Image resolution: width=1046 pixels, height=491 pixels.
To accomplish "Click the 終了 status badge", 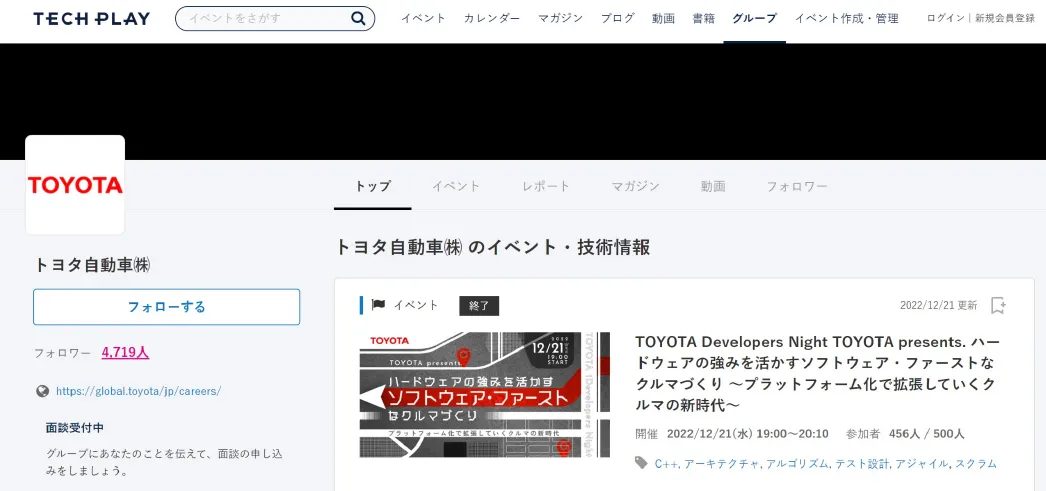I will [x=479, y=306].
